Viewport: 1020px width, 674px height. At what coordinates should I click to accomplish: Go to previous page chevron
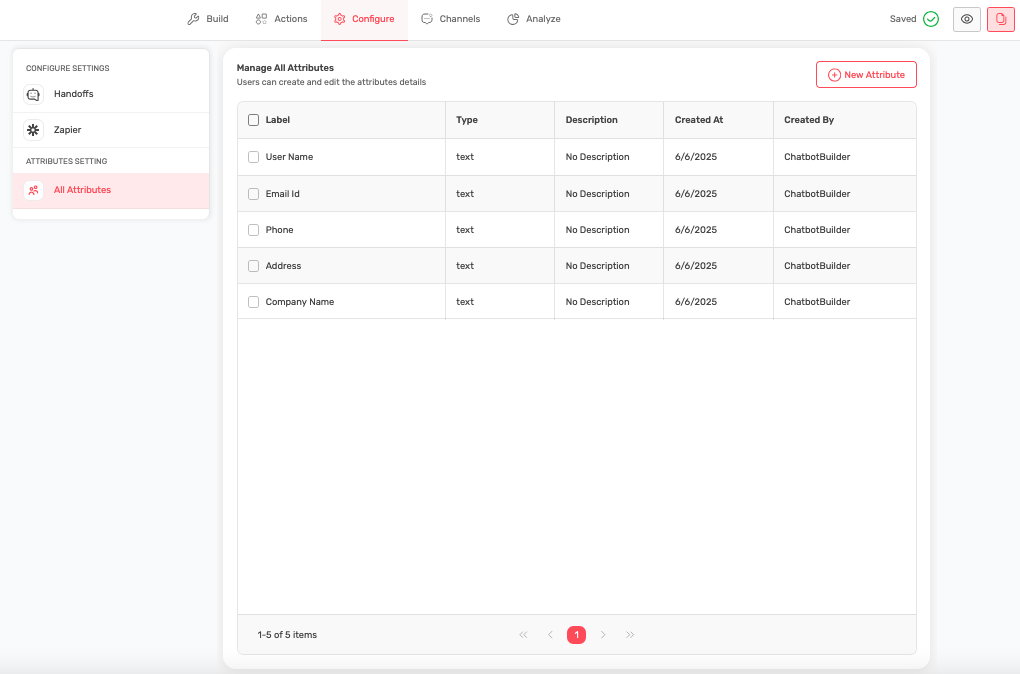pyautogui.click(x=550, y=635)
